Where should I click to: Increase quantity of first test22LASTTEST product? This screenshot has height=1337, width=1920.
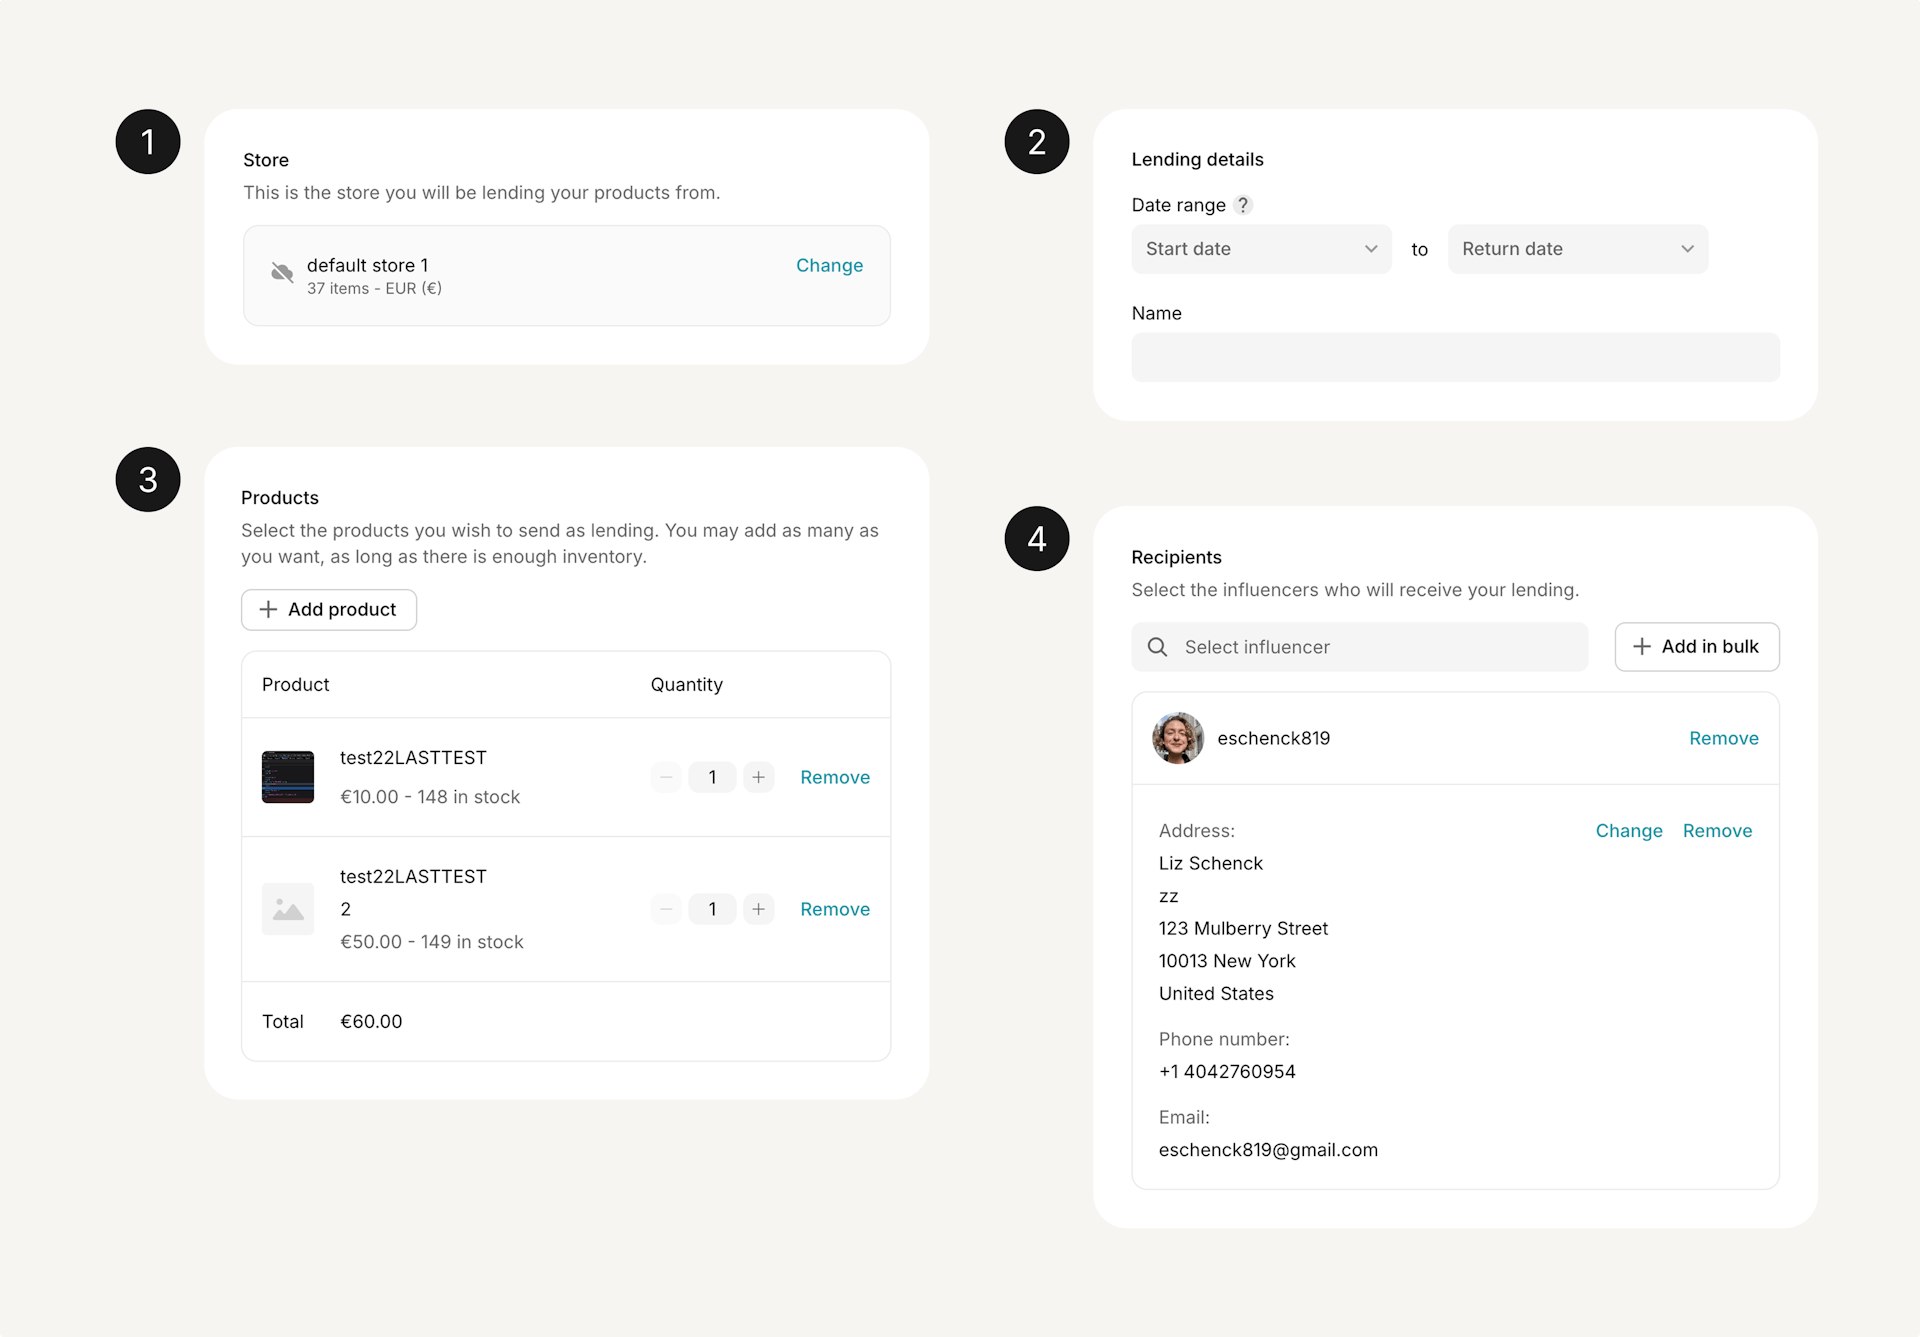(x=759, y=777)
